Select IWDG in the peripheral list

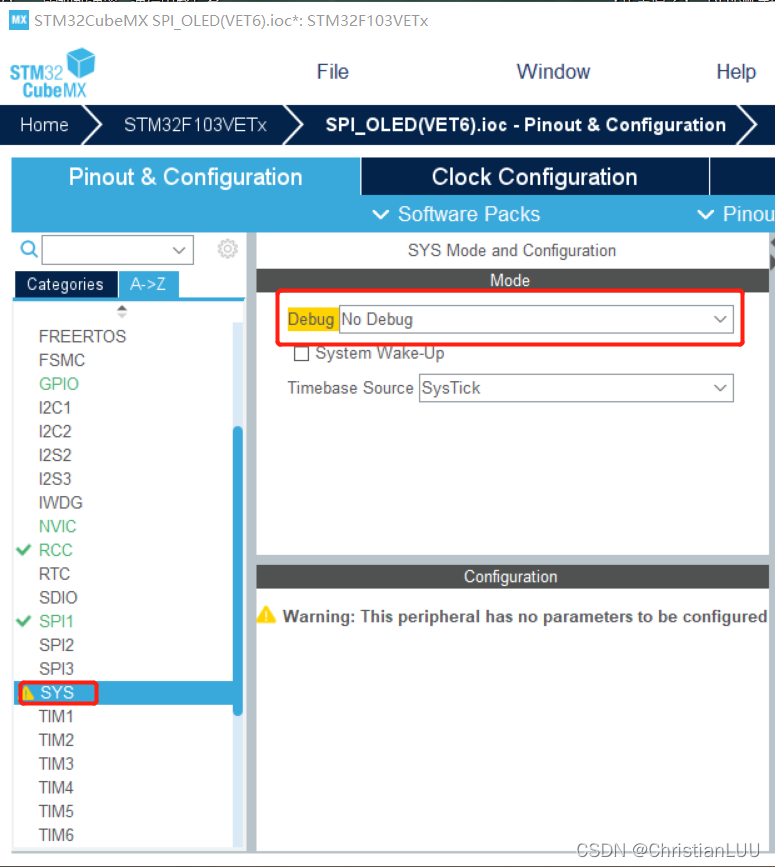coord(60,503)
